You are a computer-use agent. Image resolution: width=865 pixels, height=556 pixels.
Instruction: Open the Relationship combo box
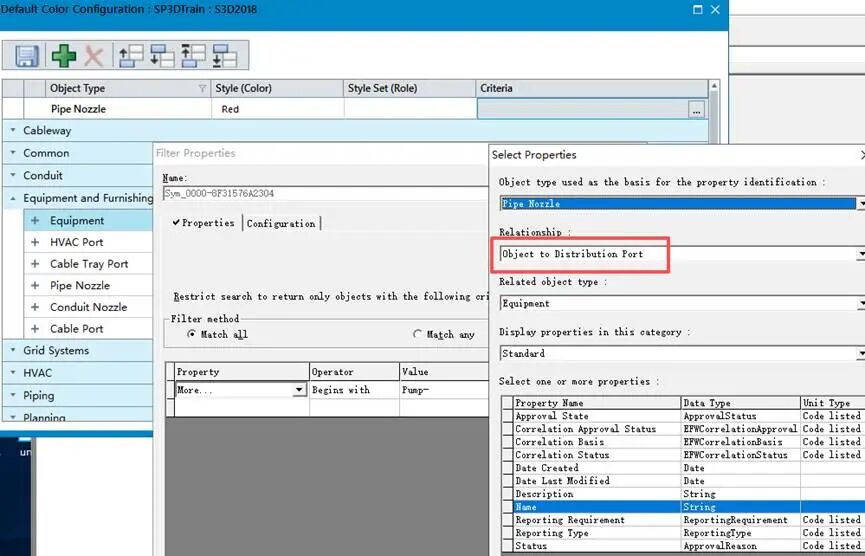[682, 254]
